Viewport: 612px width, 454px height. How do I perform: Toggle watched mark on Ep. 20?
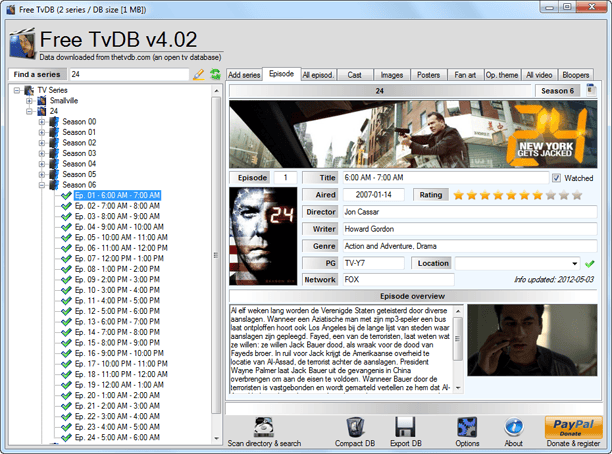(x=66, y=395)
